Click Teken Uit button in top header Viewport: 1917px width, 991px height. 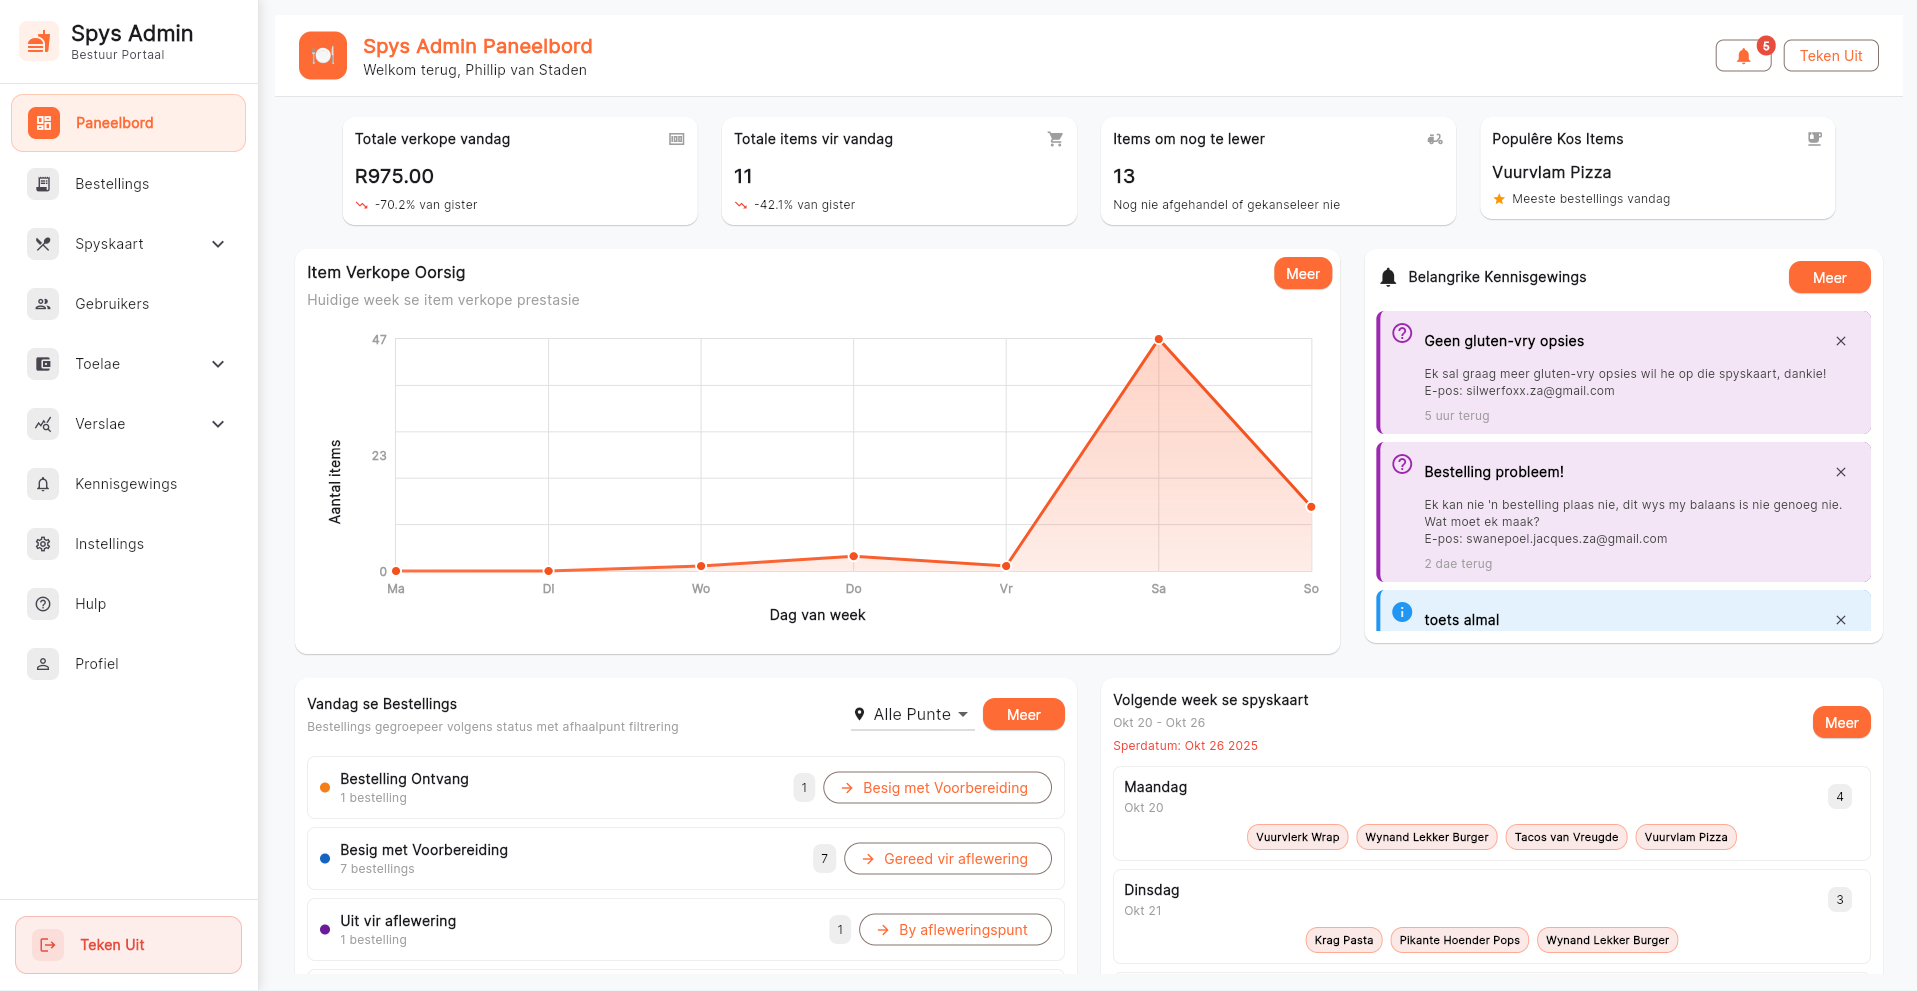1830,56
